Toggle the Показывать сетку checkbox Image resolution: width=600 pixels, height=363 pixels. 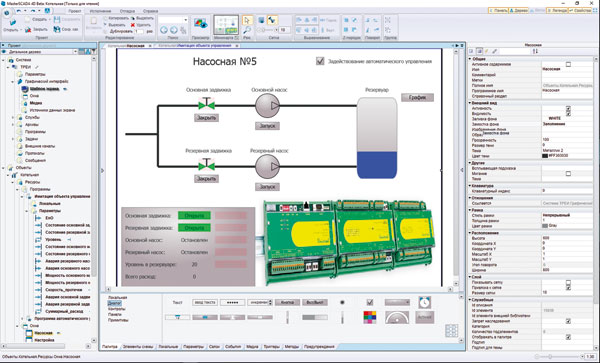(x=568, y=282)
